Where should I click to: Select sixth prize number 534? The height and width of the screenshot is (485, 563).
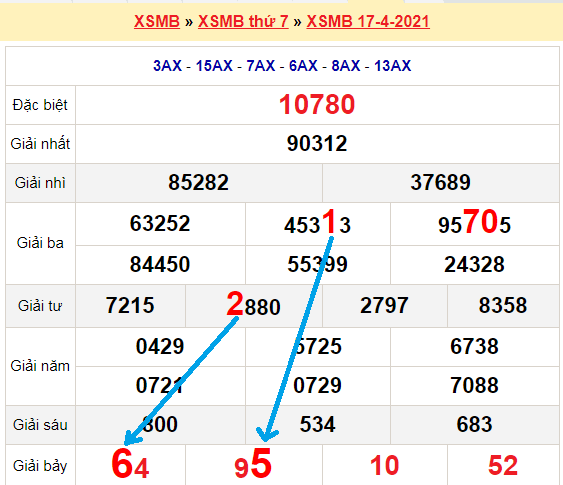tap(317, 424)
